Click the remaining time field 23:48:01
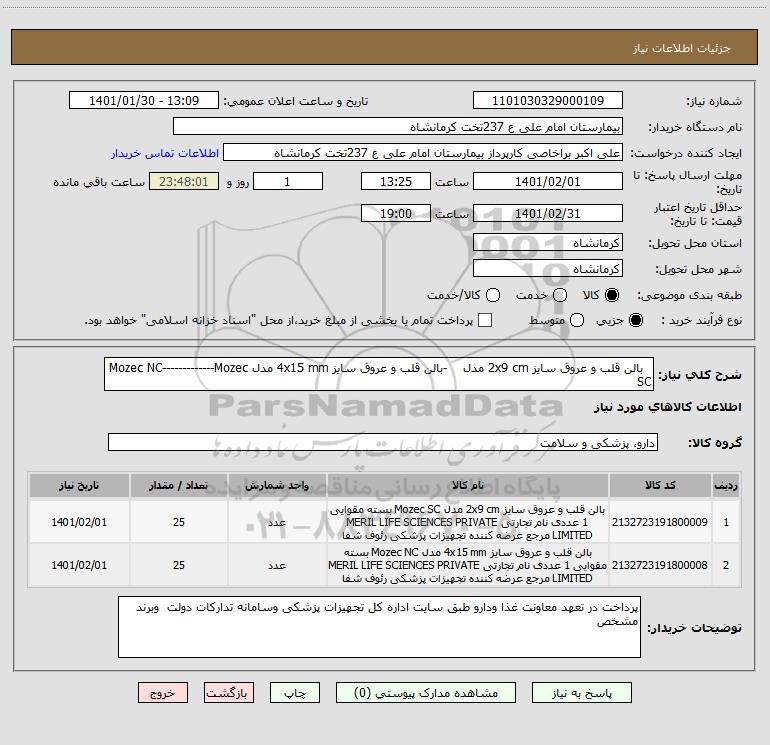770x745 pixels. point(184,181)
